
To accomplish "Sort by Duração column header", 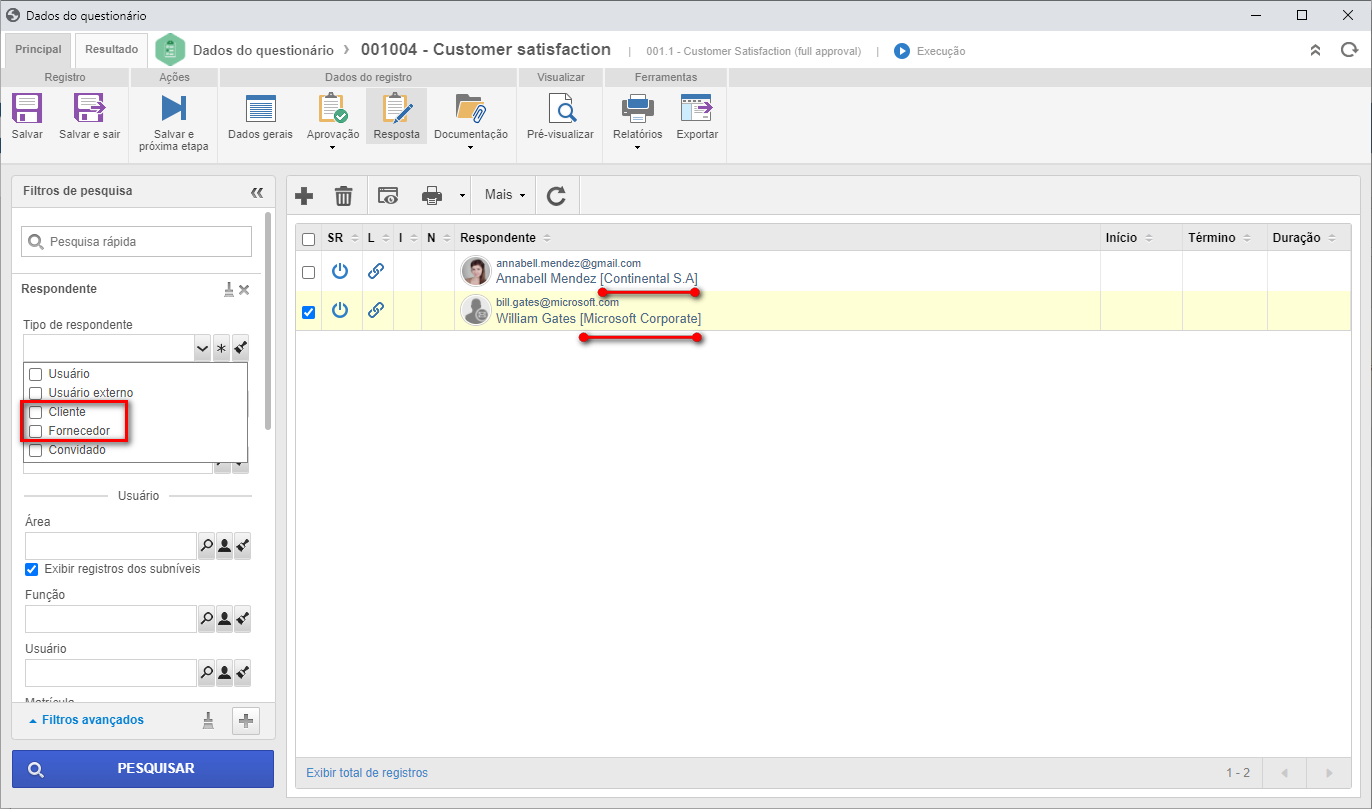I will point(1297,238).
